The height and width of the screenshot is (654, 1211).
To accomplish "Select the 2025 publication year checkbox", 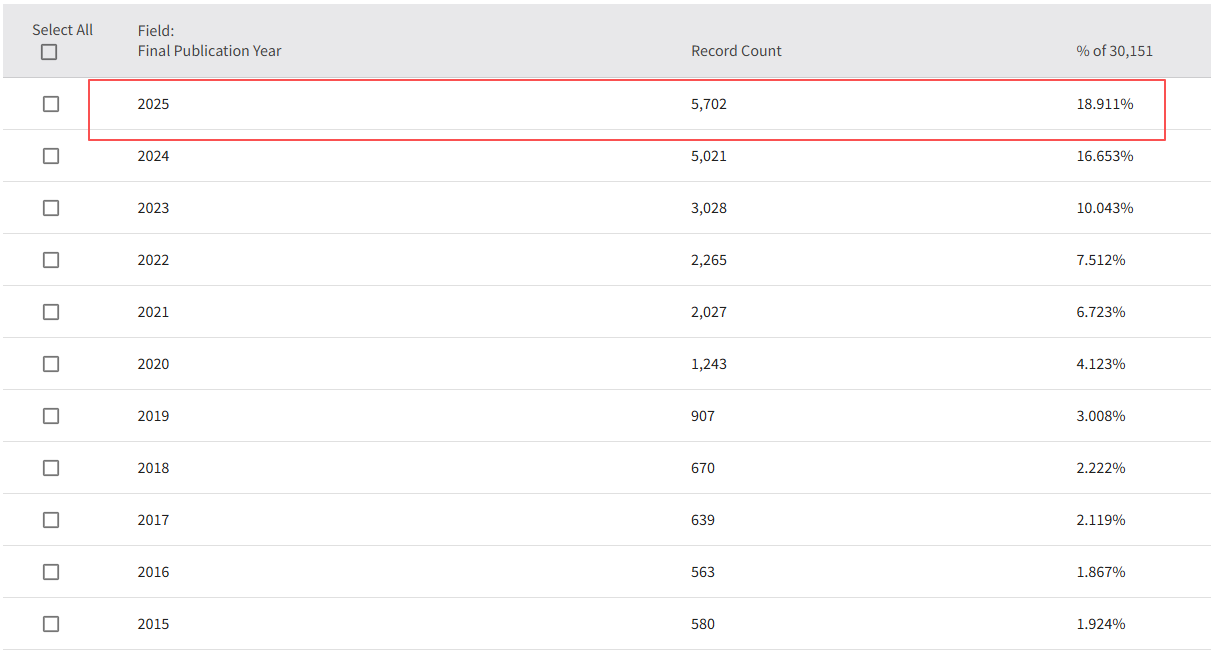I will 51,104.
